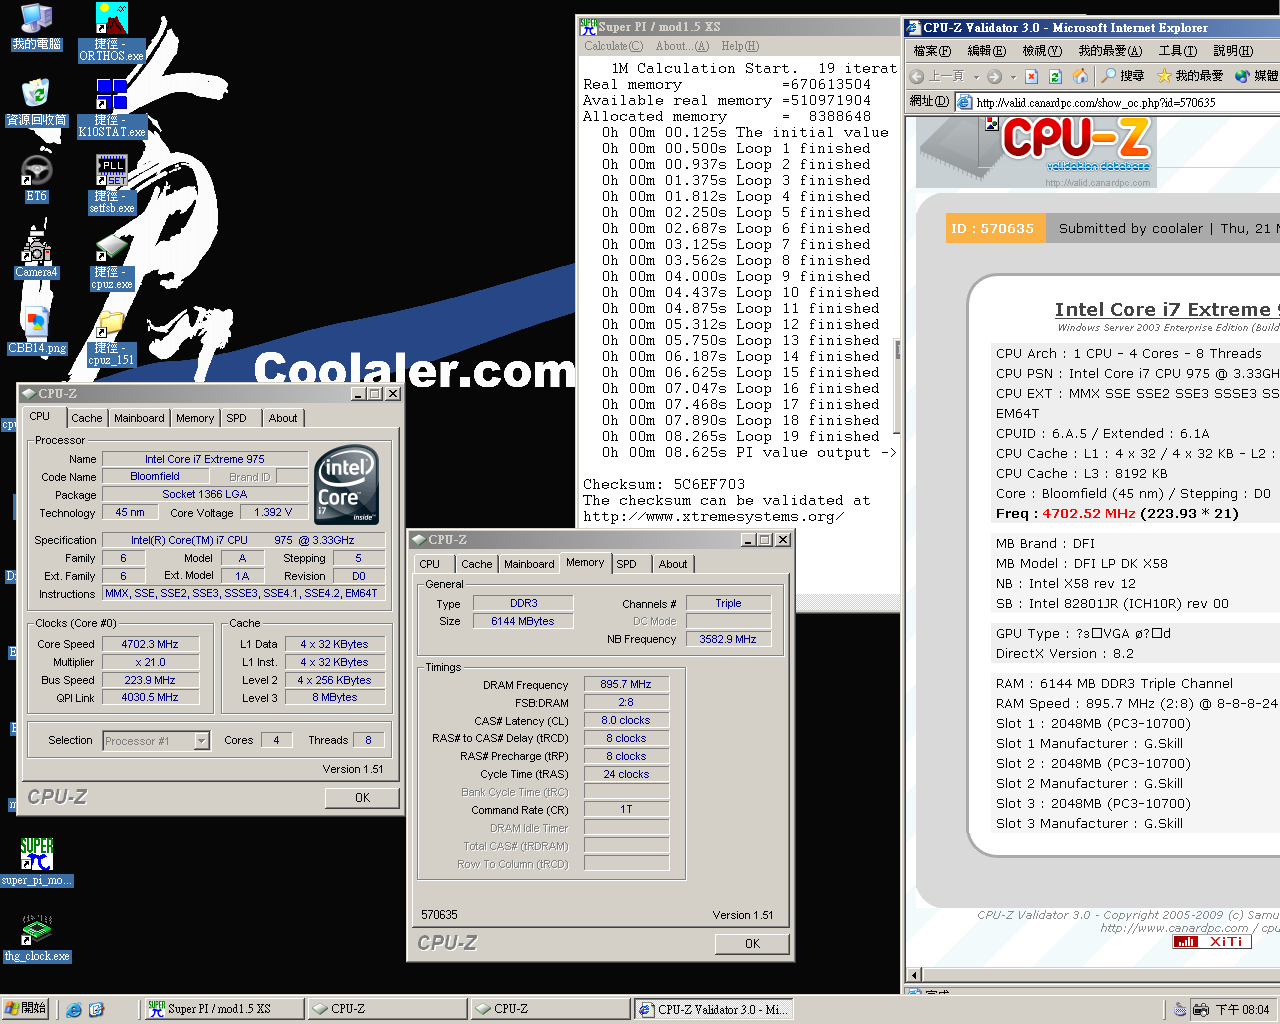Click OK in the CPU-Z CPU window

click(362, 798)
